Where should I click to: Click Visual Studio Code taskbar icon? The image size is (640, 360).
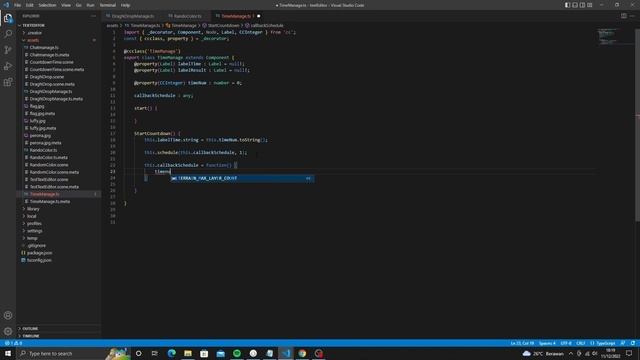coord(286,353)
